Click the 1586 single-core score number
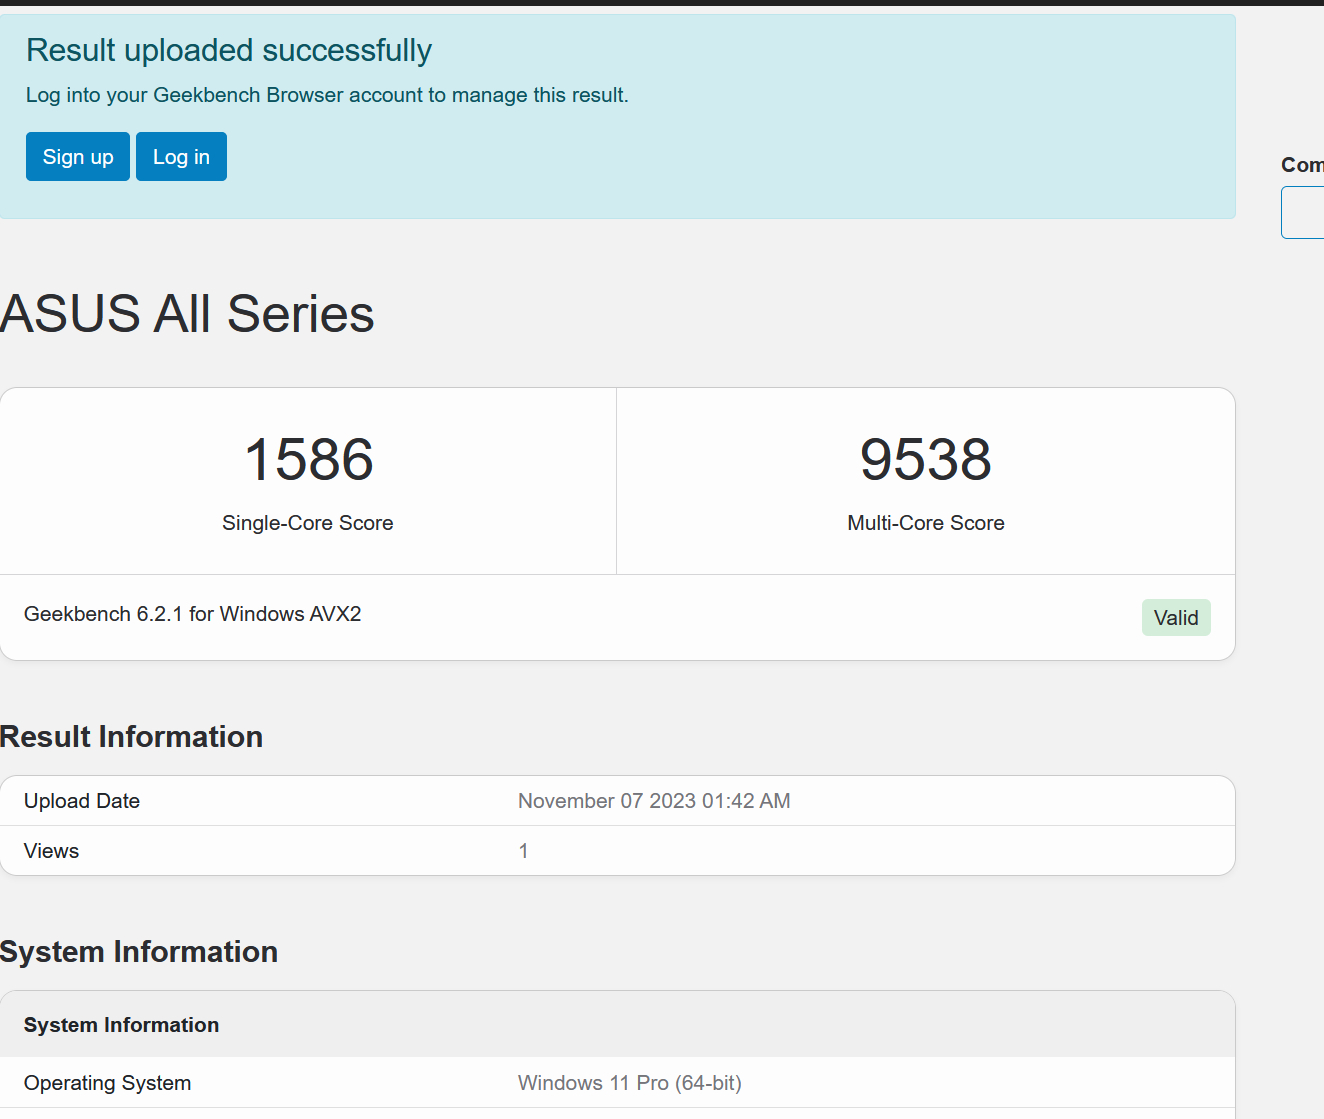 click(x=308, y=460)
